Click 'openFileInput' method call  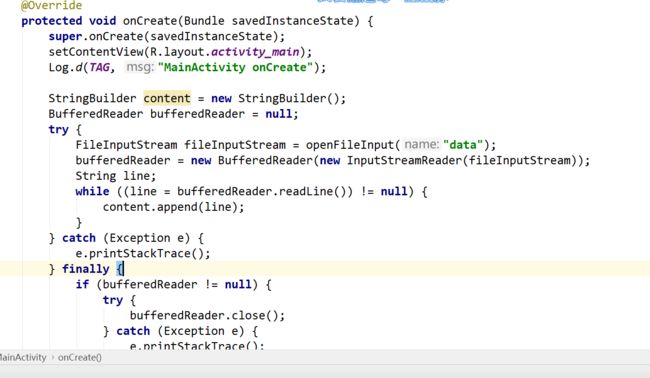pyautogui.click(x=350, y=145)
